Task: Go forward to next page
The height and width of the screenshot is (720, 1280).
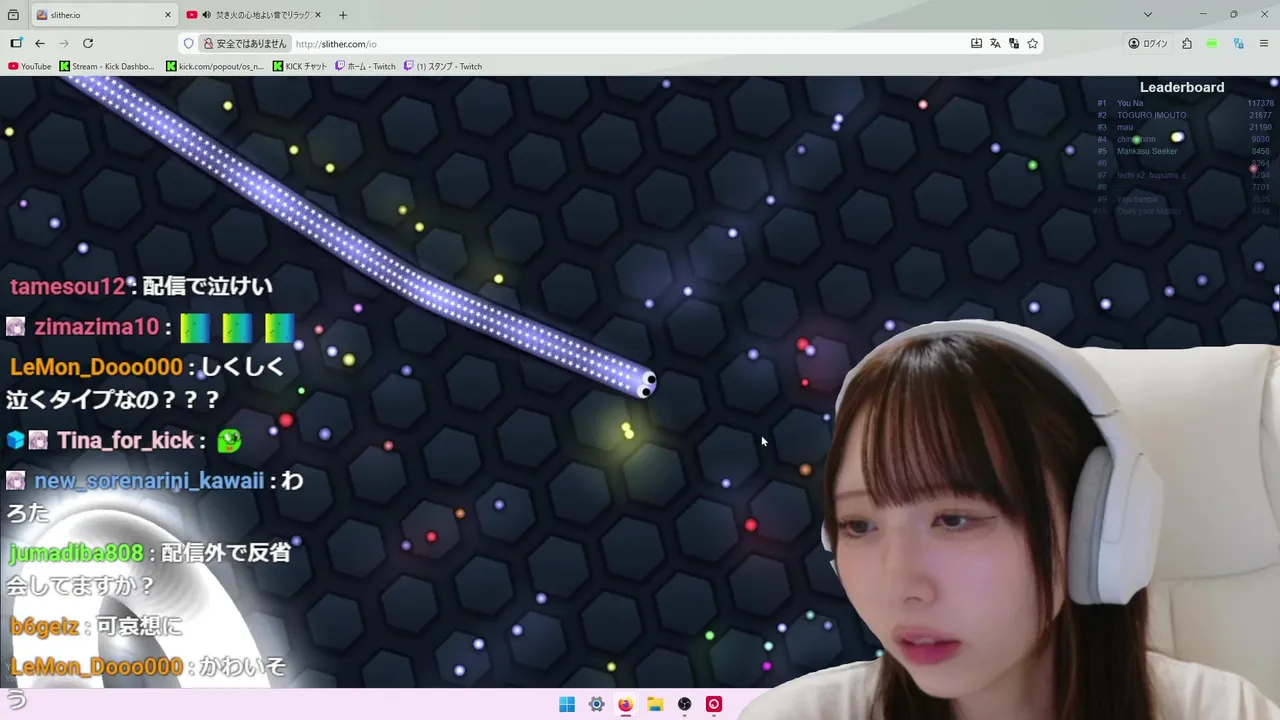Action: coord(64,43)
